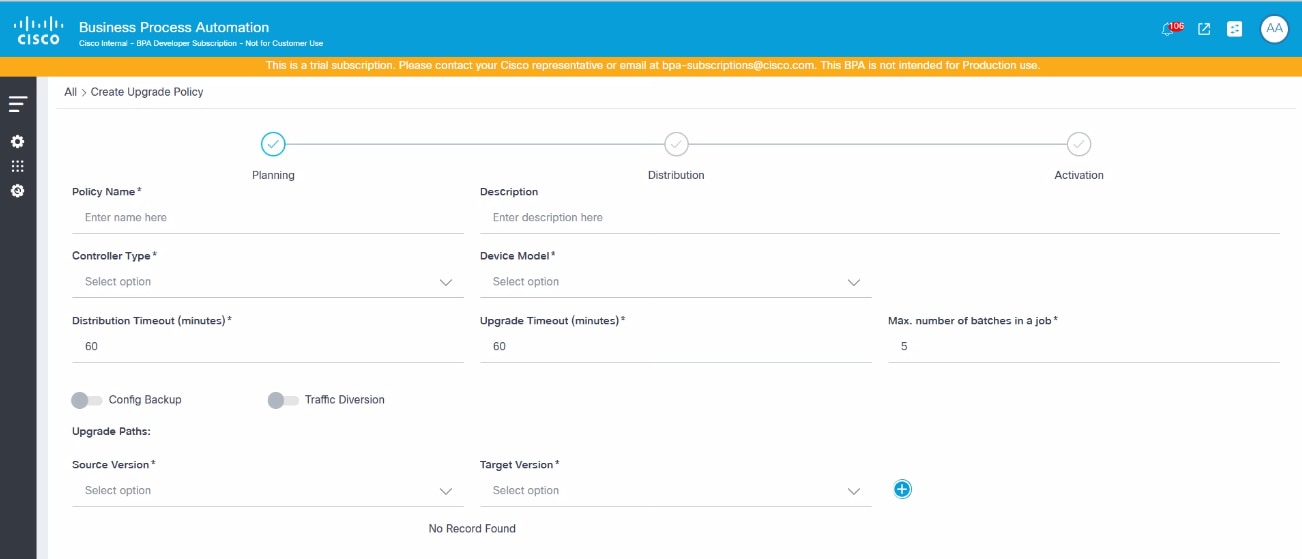Screen dimensions: 1302x559
Task: Open the Controller Type dropdown
Action: [x=267, y=282]
